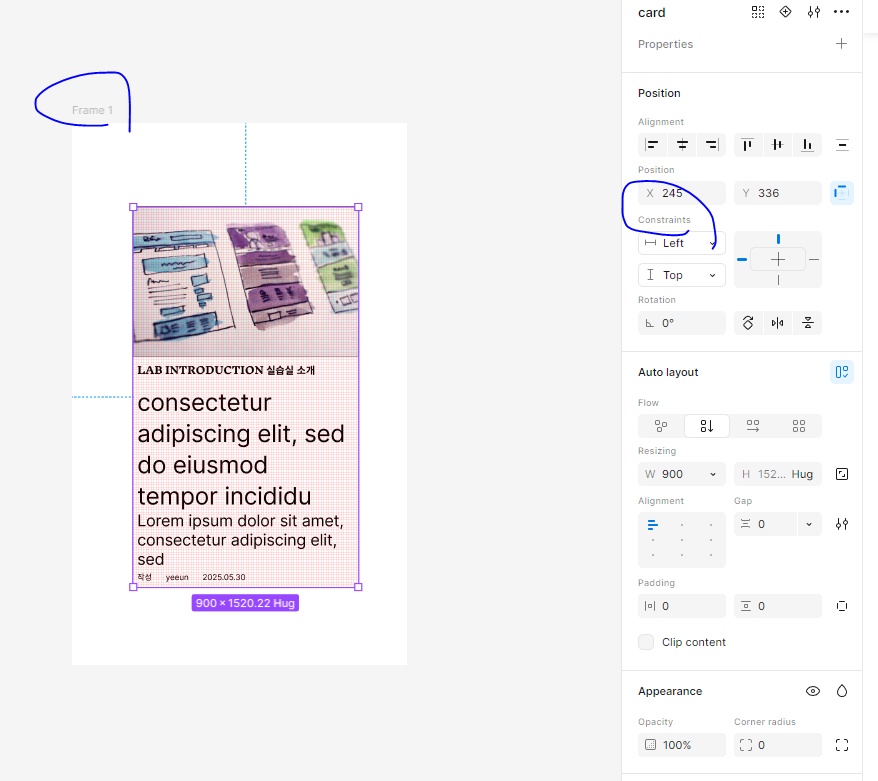
Task: Edit the Rotation field showing 0°
Action: point(681,323)
